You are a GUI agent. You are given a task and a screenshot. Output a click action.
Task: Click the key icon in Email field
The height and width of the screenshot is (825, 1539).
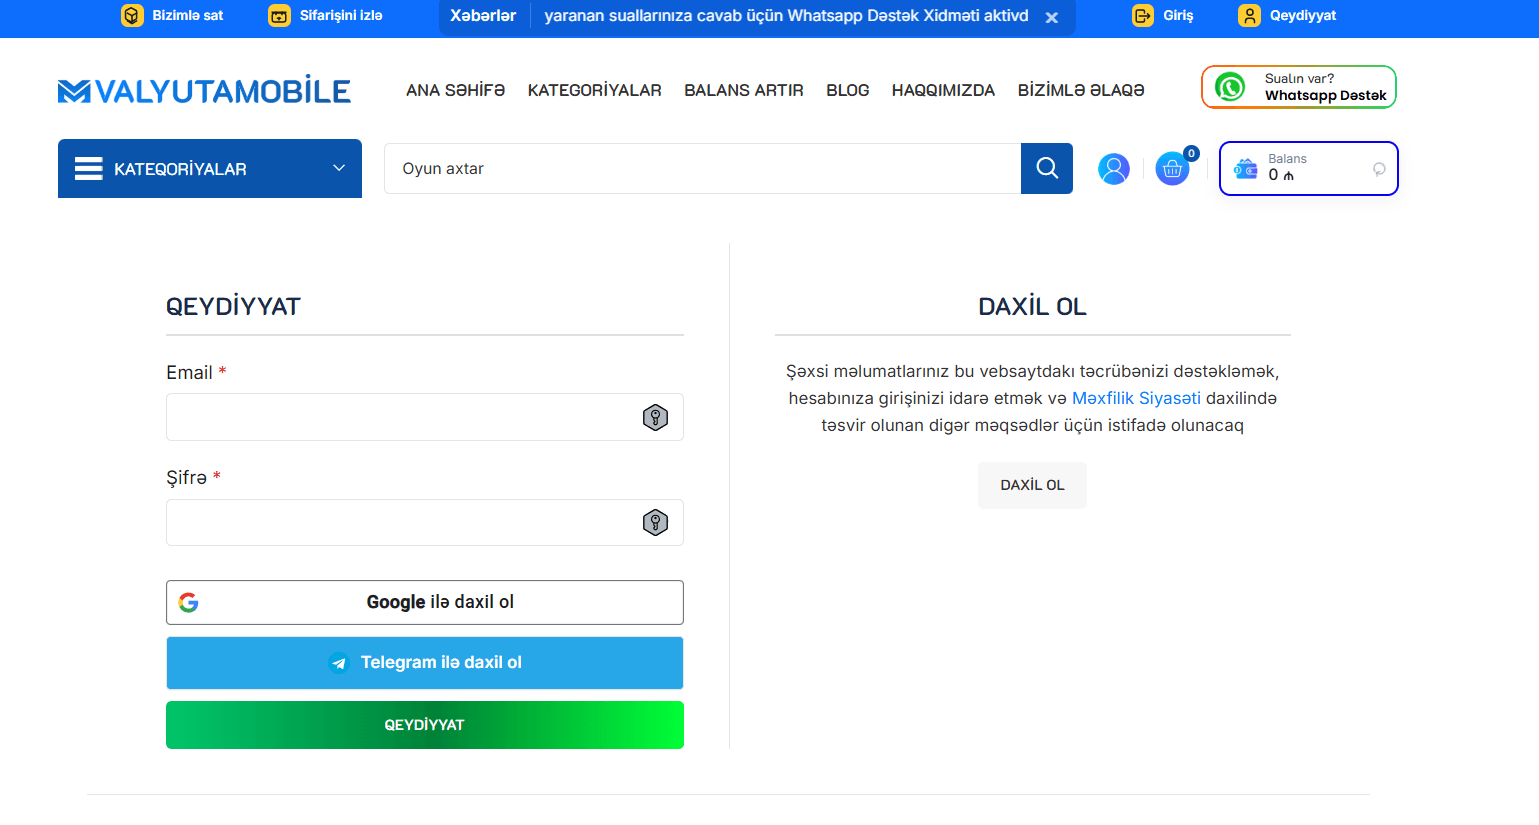tap(655, 417)
